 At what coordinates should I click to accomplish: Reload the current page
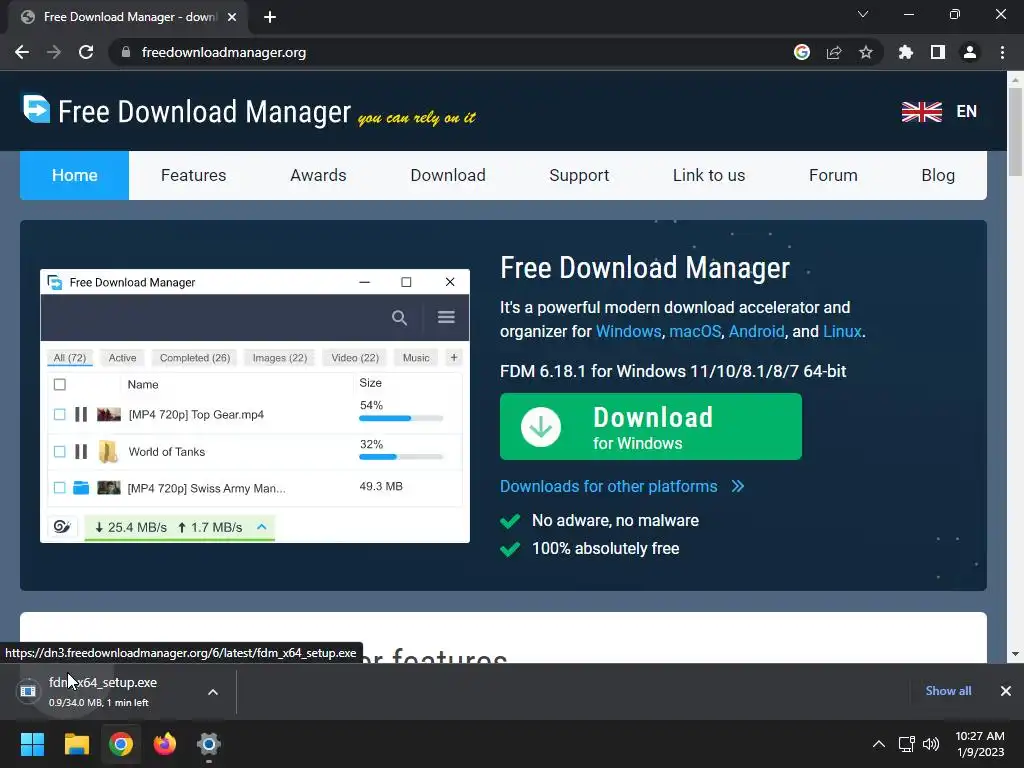(86, 52)
